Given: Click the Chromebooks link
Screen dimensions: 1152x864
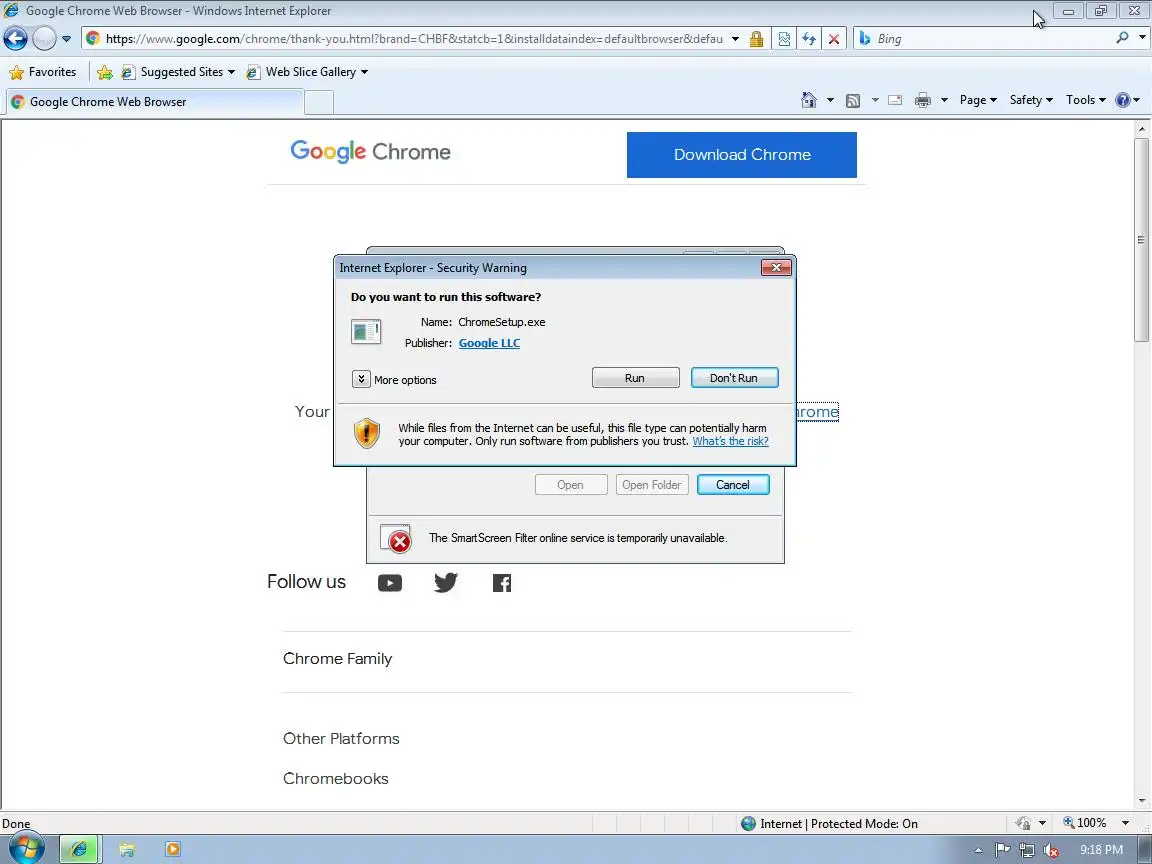Looking at the screenshot, I should 336,779.
